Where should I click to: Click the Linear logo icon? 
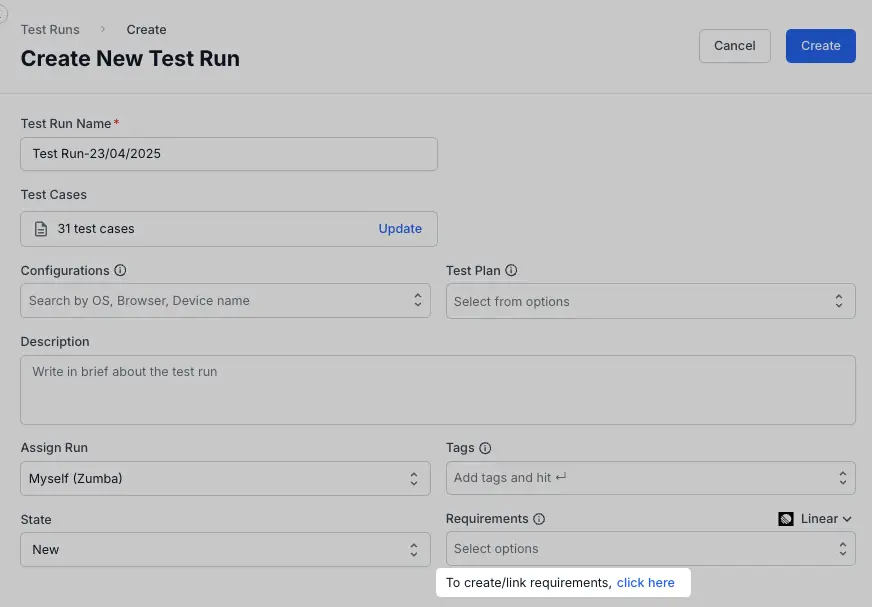(786, 519)
